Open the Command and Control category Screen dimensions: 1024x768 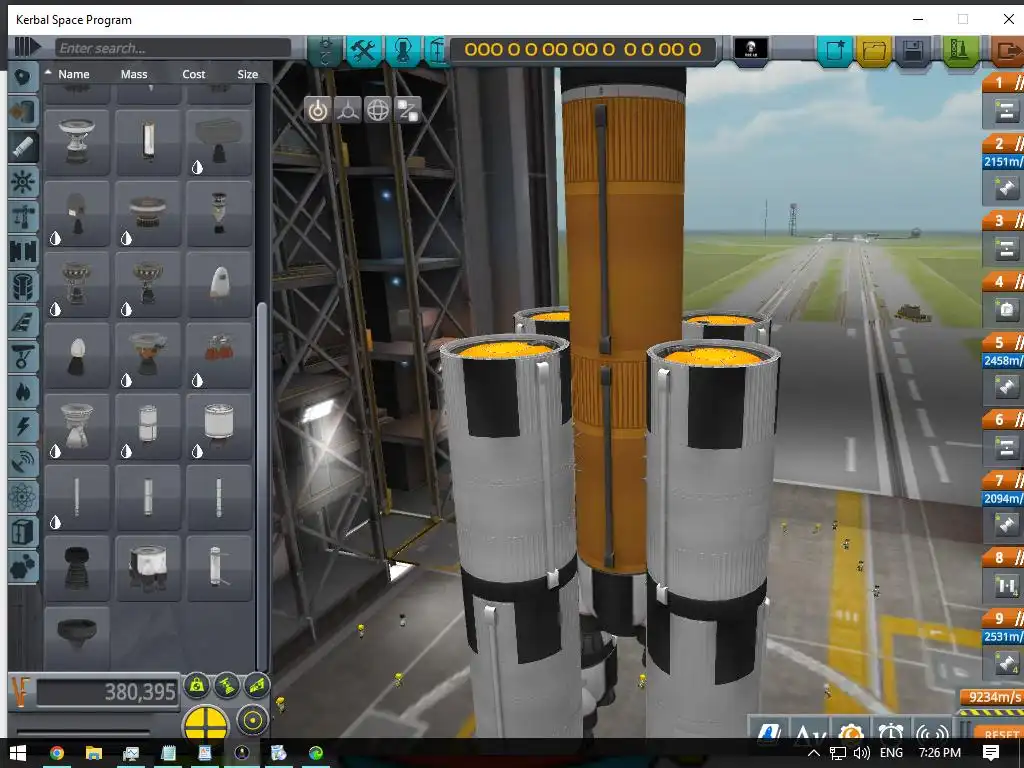tap(24, 182)
